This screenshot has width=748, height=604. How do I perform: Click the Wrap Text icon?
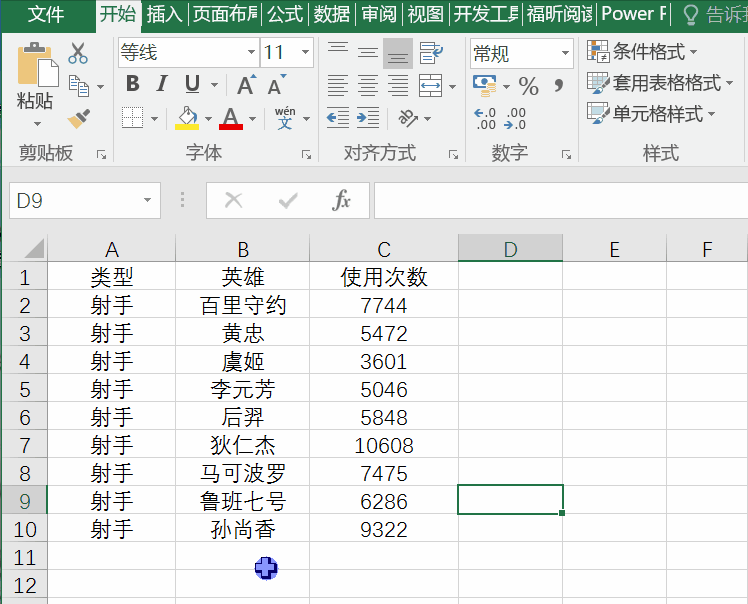point(431,53)
